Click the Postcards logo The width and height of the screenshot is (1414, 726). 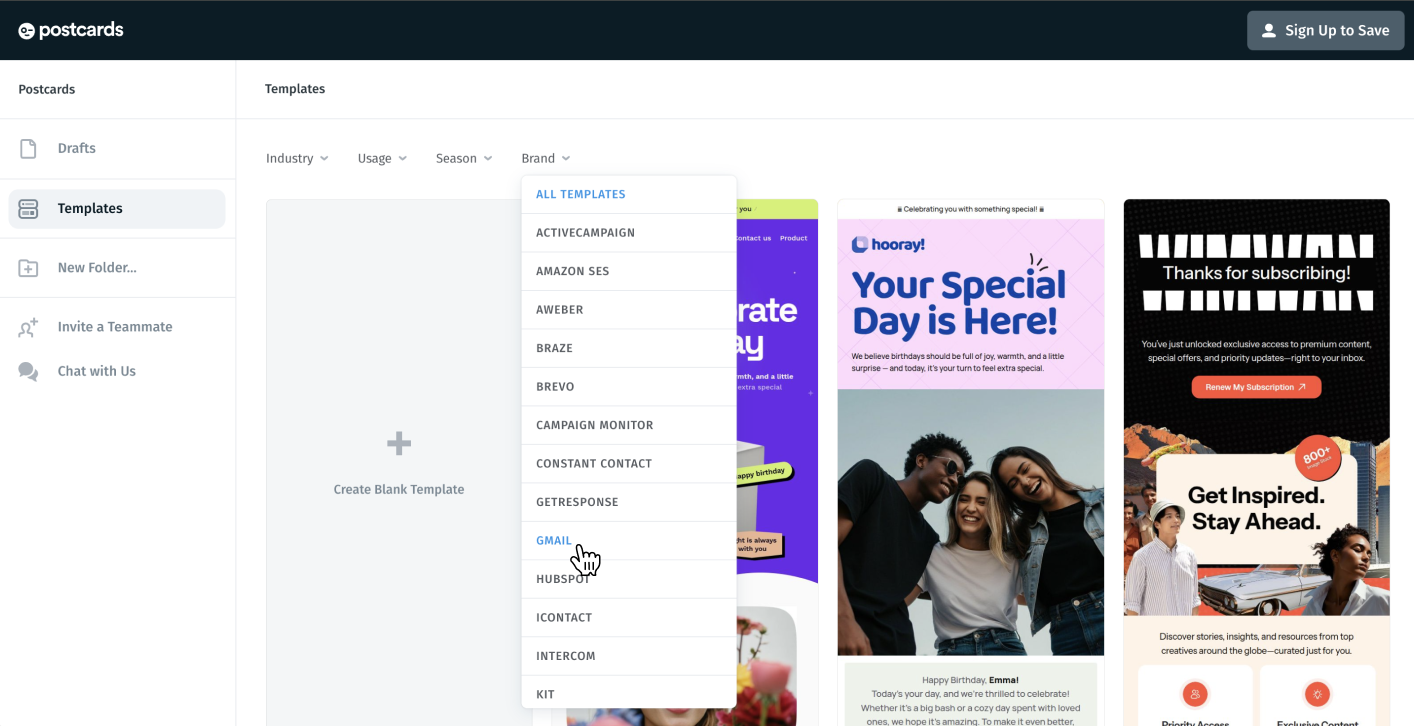point(71,30)
